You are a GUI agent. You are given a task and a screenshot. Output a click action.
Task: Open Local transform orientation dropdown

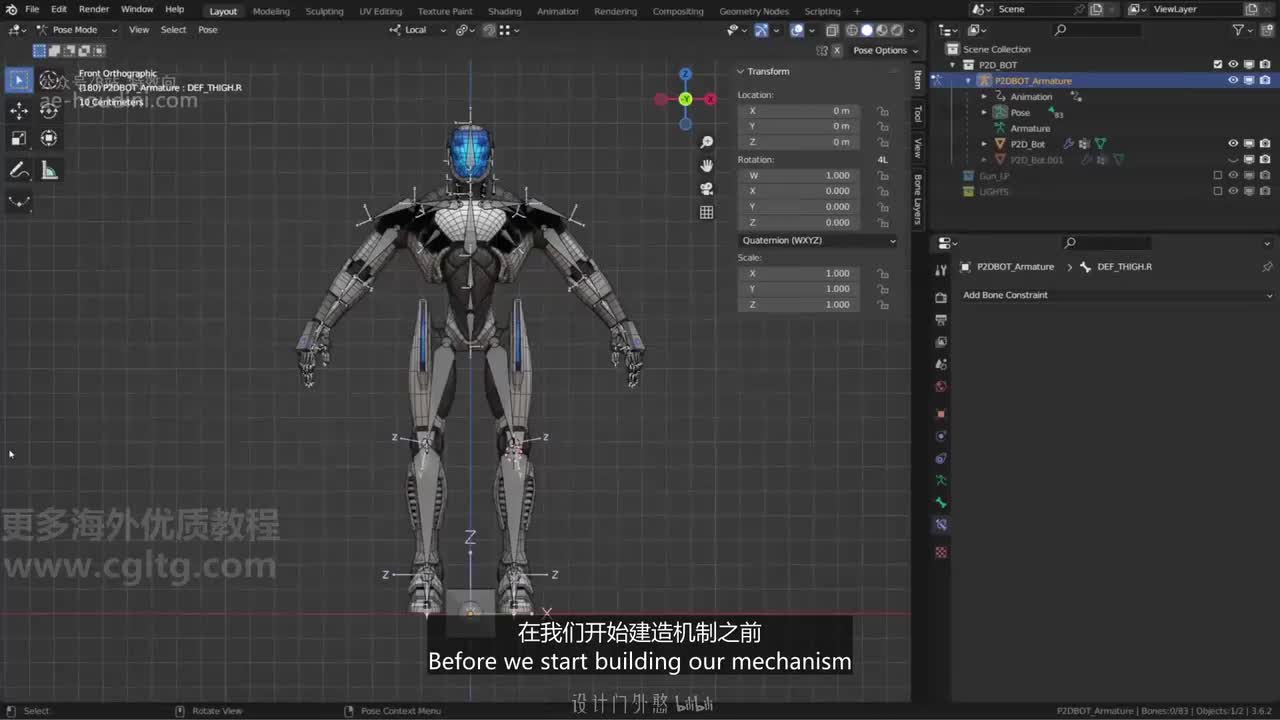point(418,30)
